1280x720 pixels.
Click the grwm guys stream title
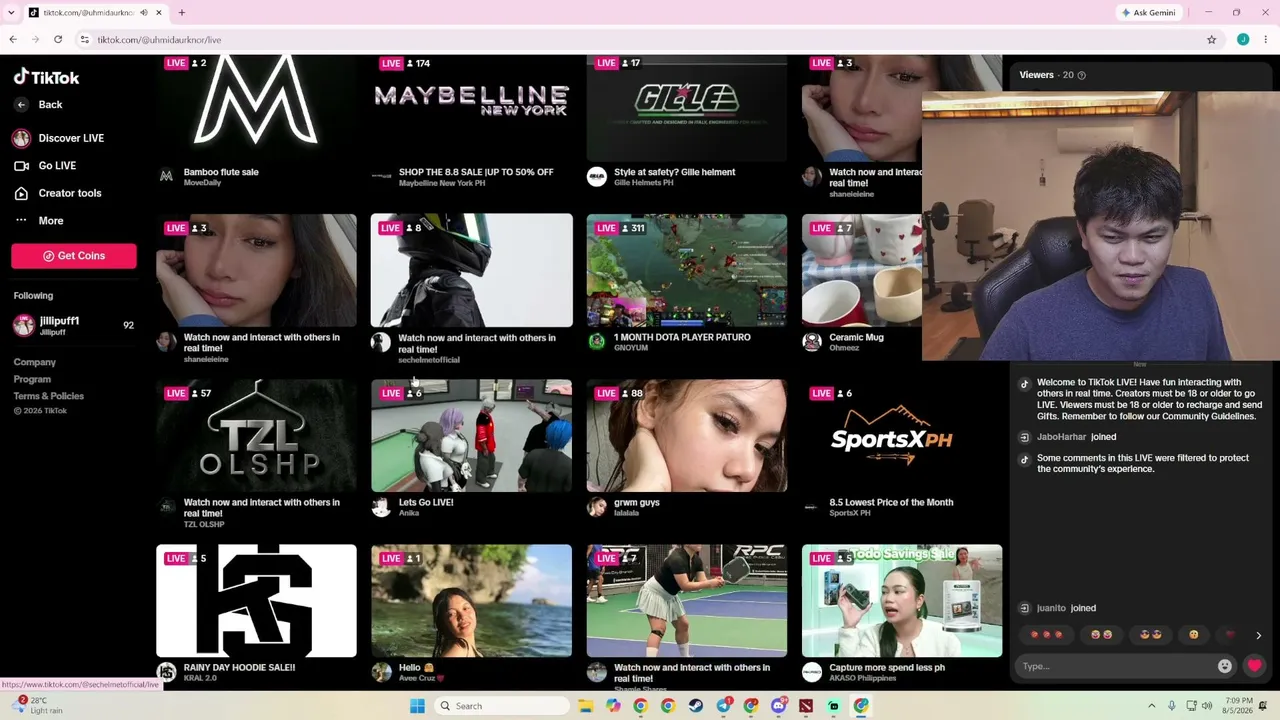point(637,502)
